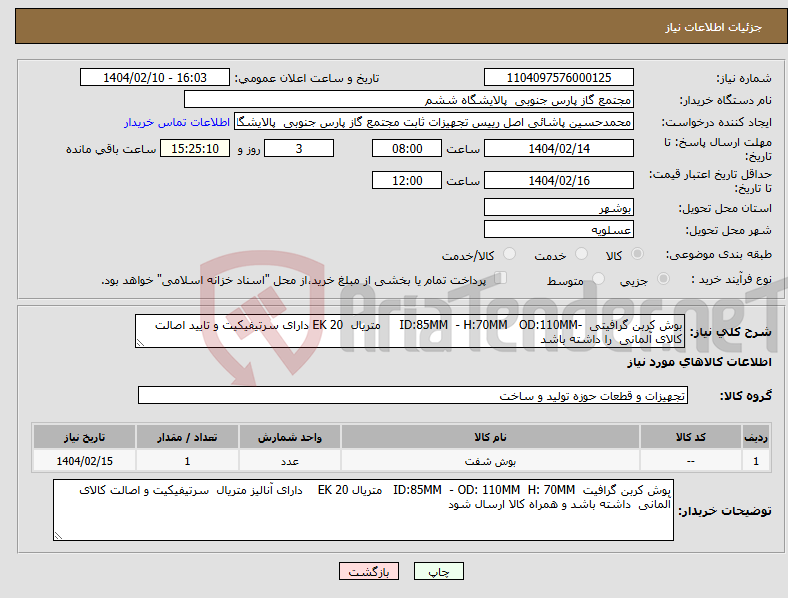Click the گروه کالا field

(413, 395)
